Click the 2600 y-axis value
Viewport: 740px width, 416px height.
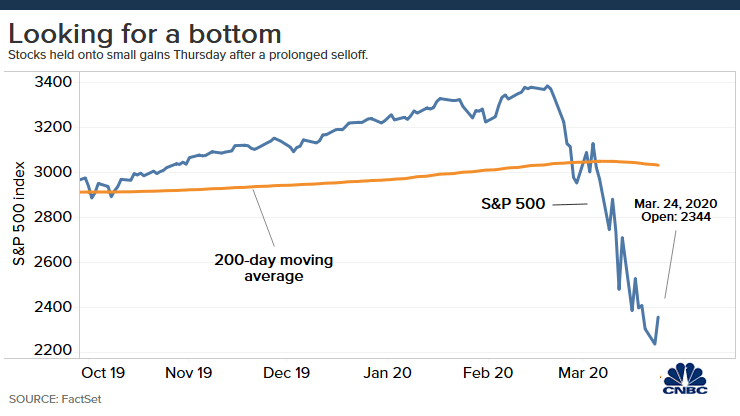pos(53,262)
